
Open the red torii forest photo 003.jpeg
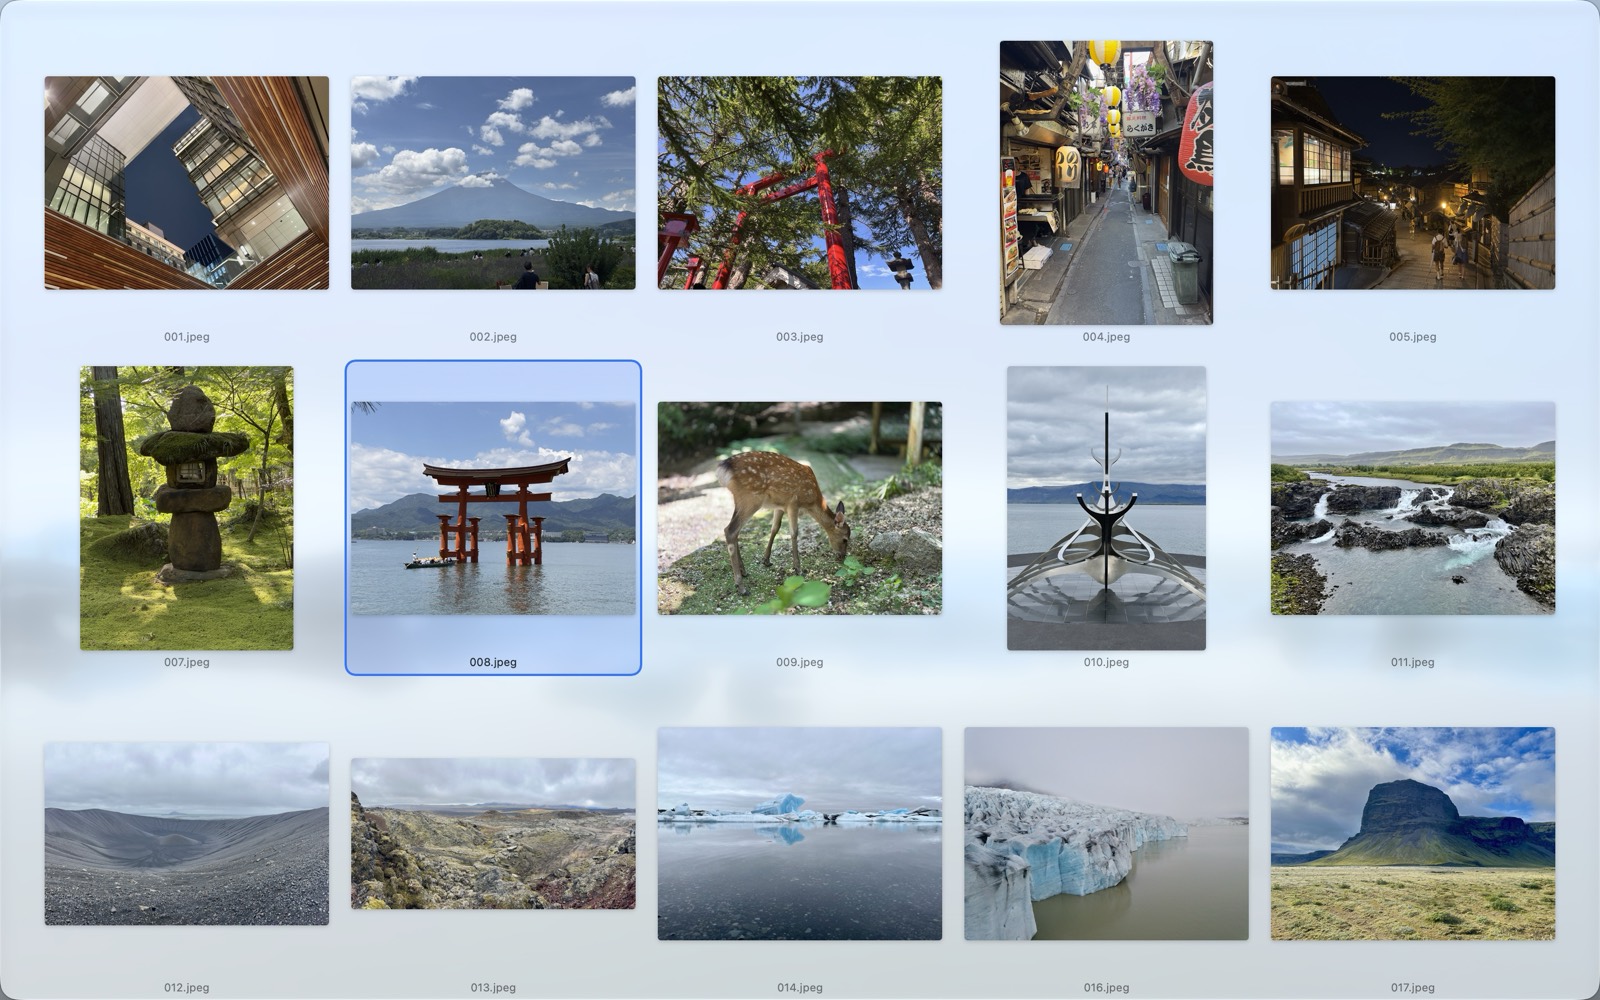click(x=800, y=183)
